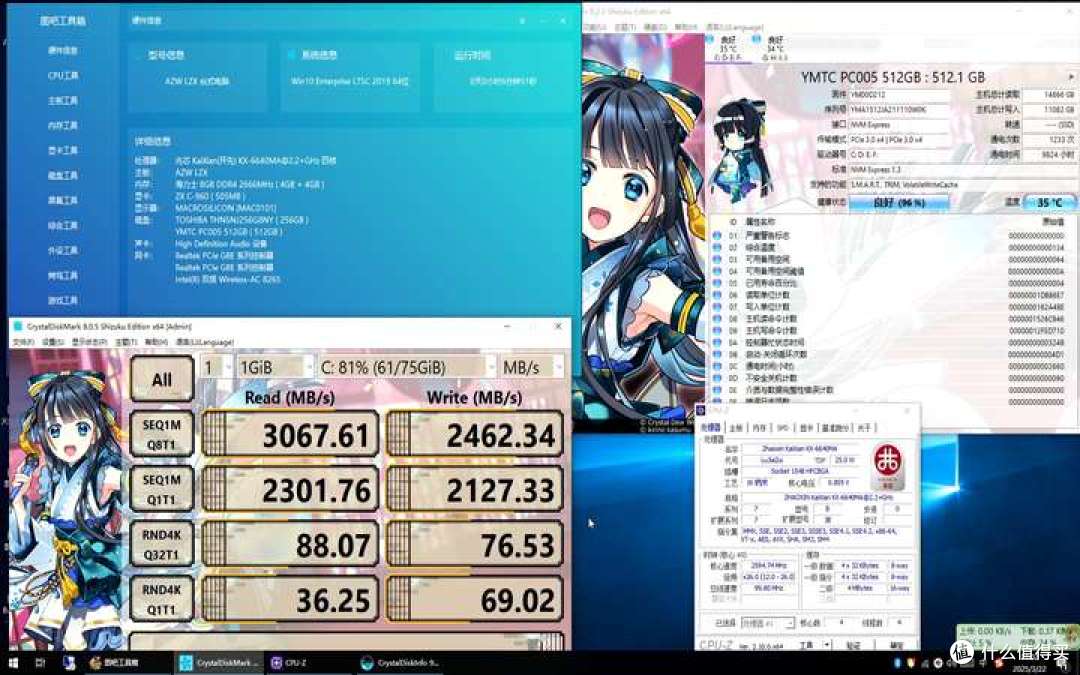Click the CrystalDiskInfo taskbar button
The height and width of the screenshot is (675, 1080).
coord(399,663)
